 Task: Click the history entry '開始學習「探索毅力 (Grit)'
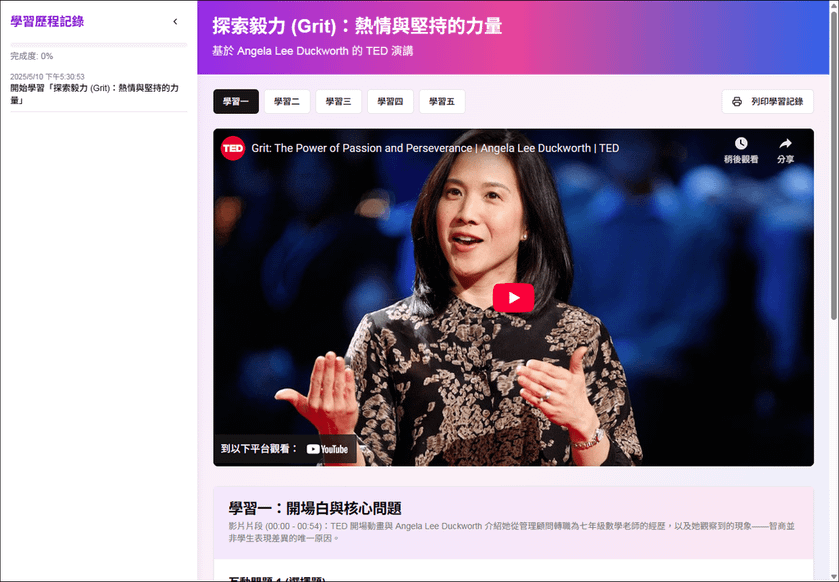95,94
